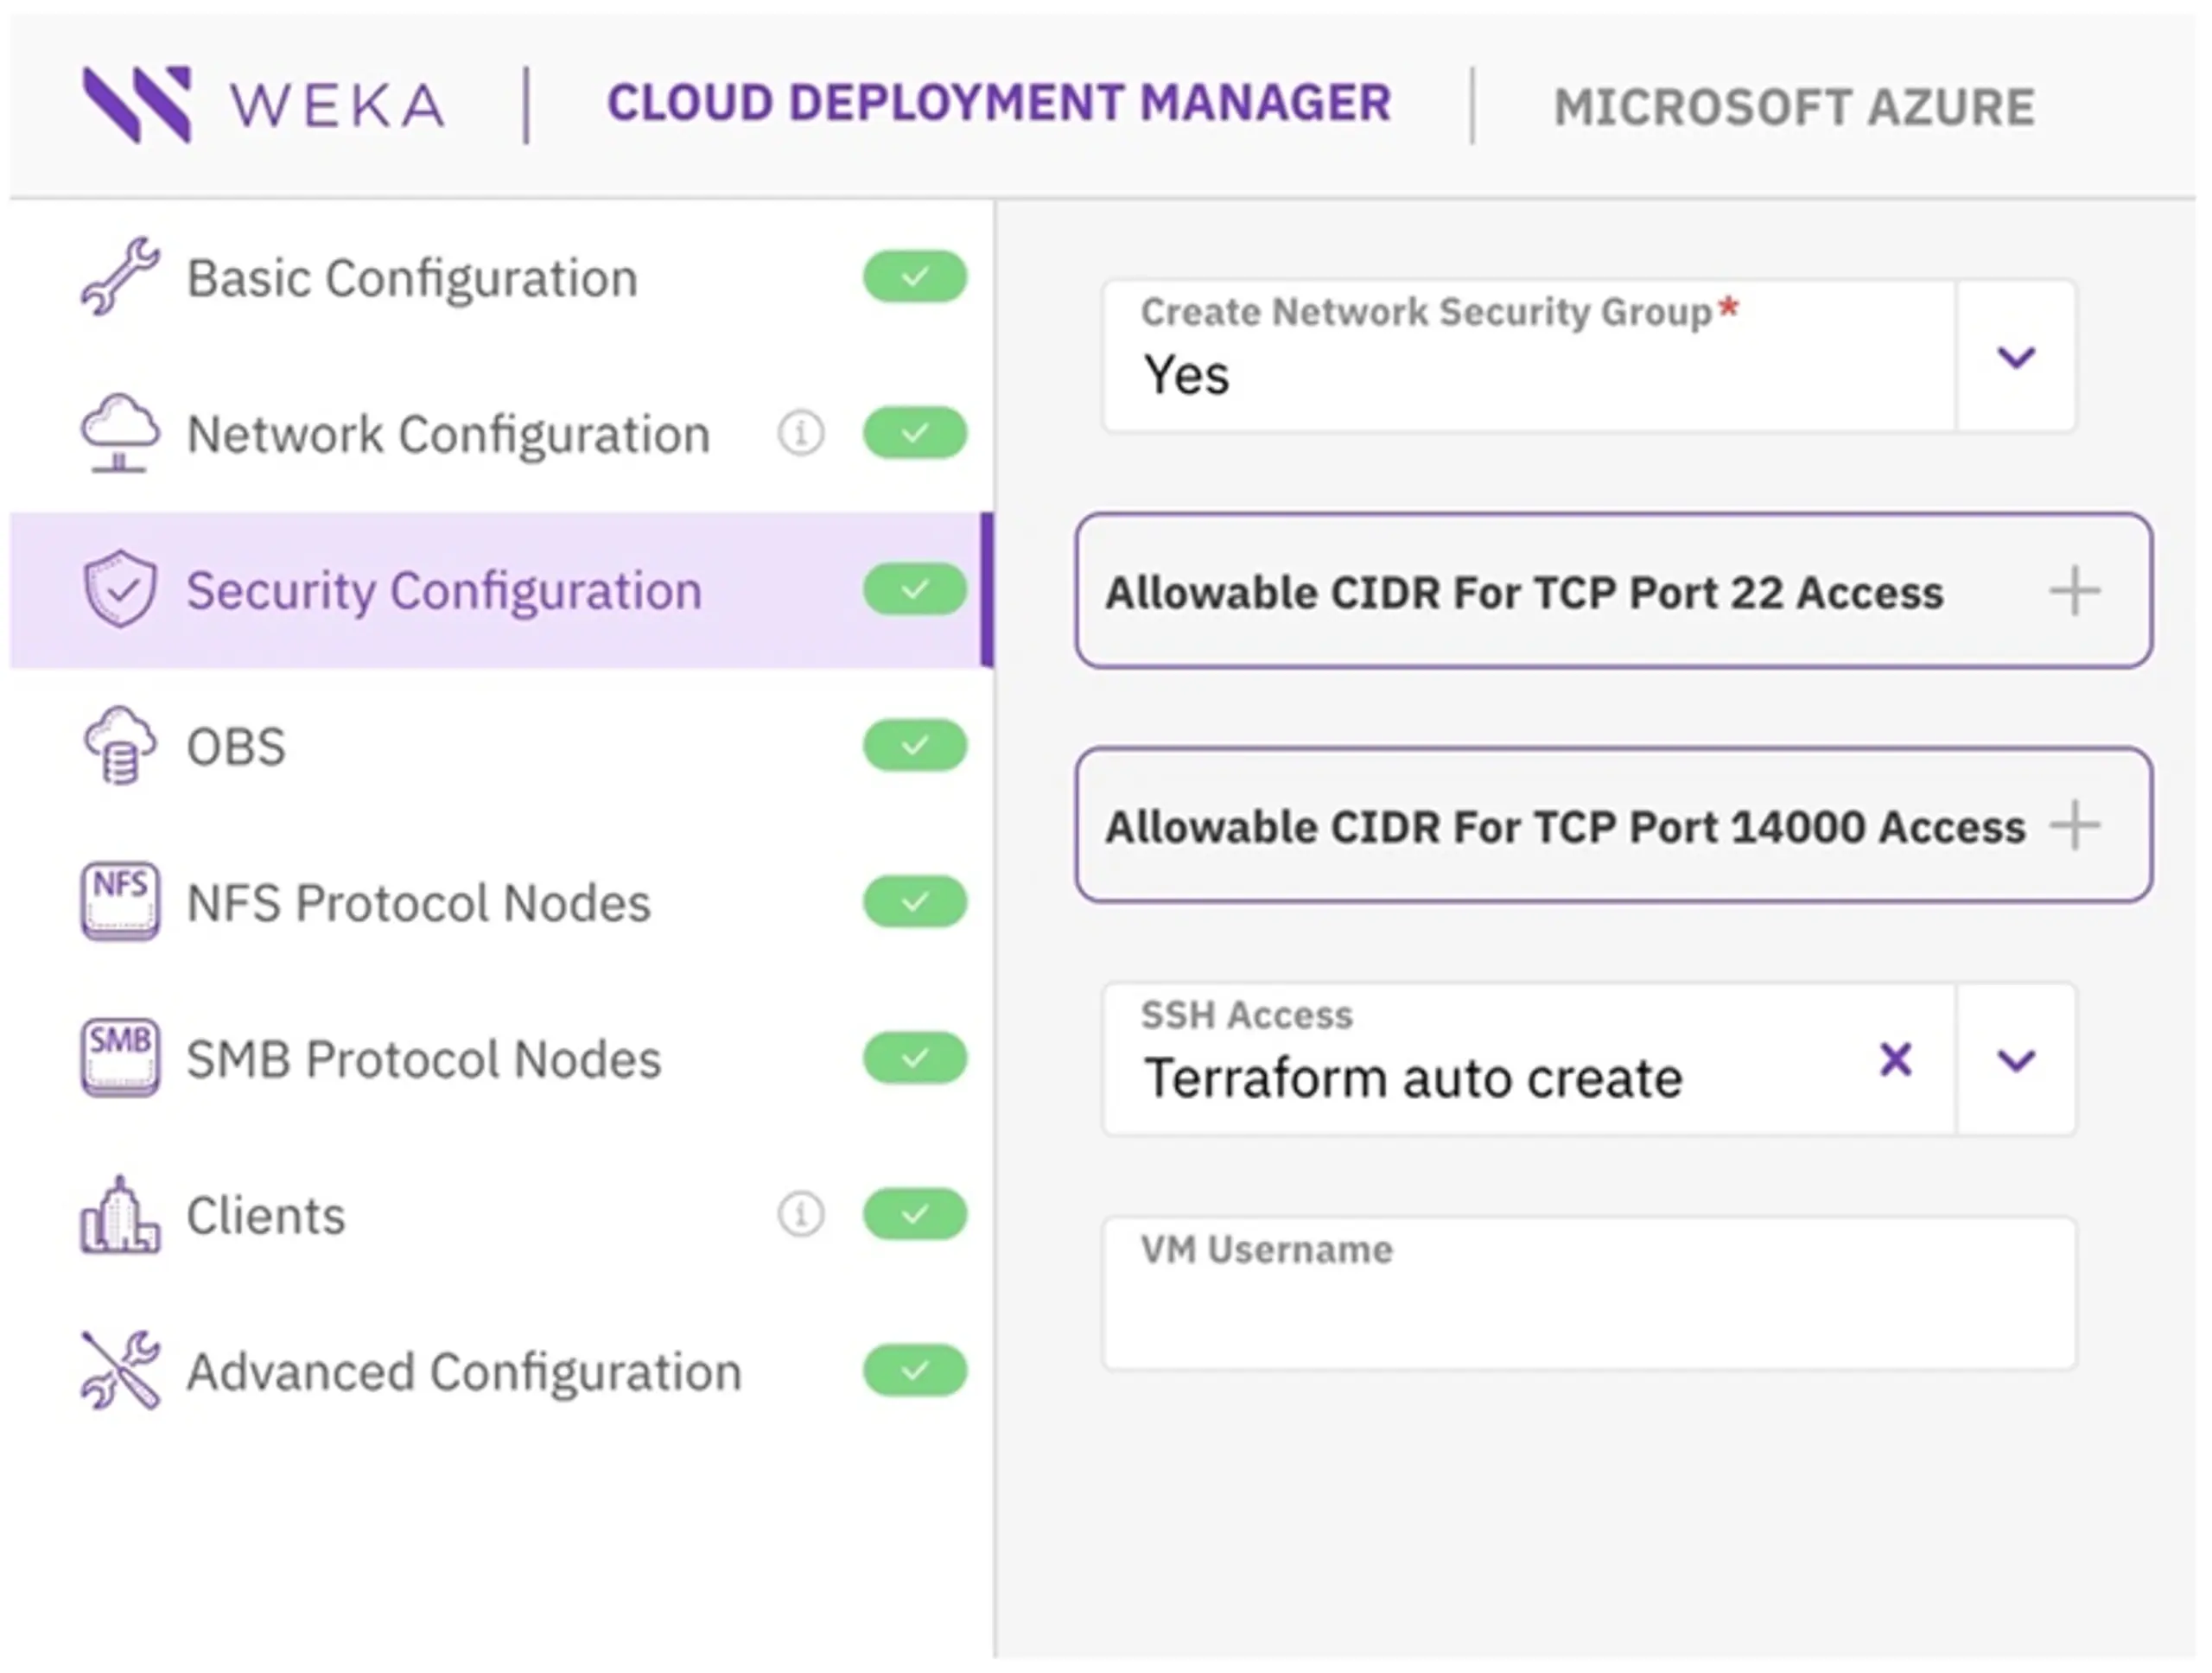Viewport: 2212px width, 1673px height.
Task: Go to Network Configuration section
Action: (501, 433)
